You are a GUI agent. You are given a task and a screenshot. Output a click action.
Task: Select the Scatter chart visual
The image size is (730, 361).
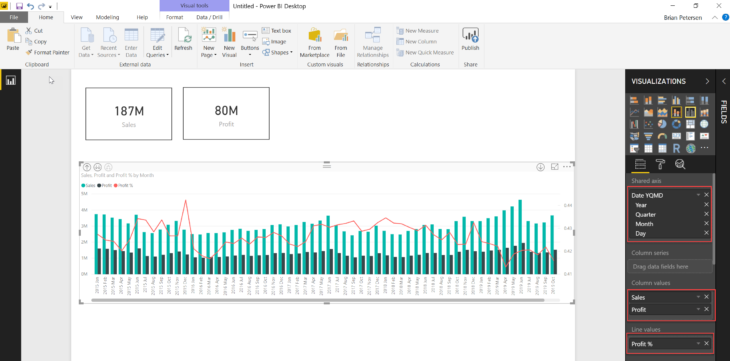click(x=648, y=124)
